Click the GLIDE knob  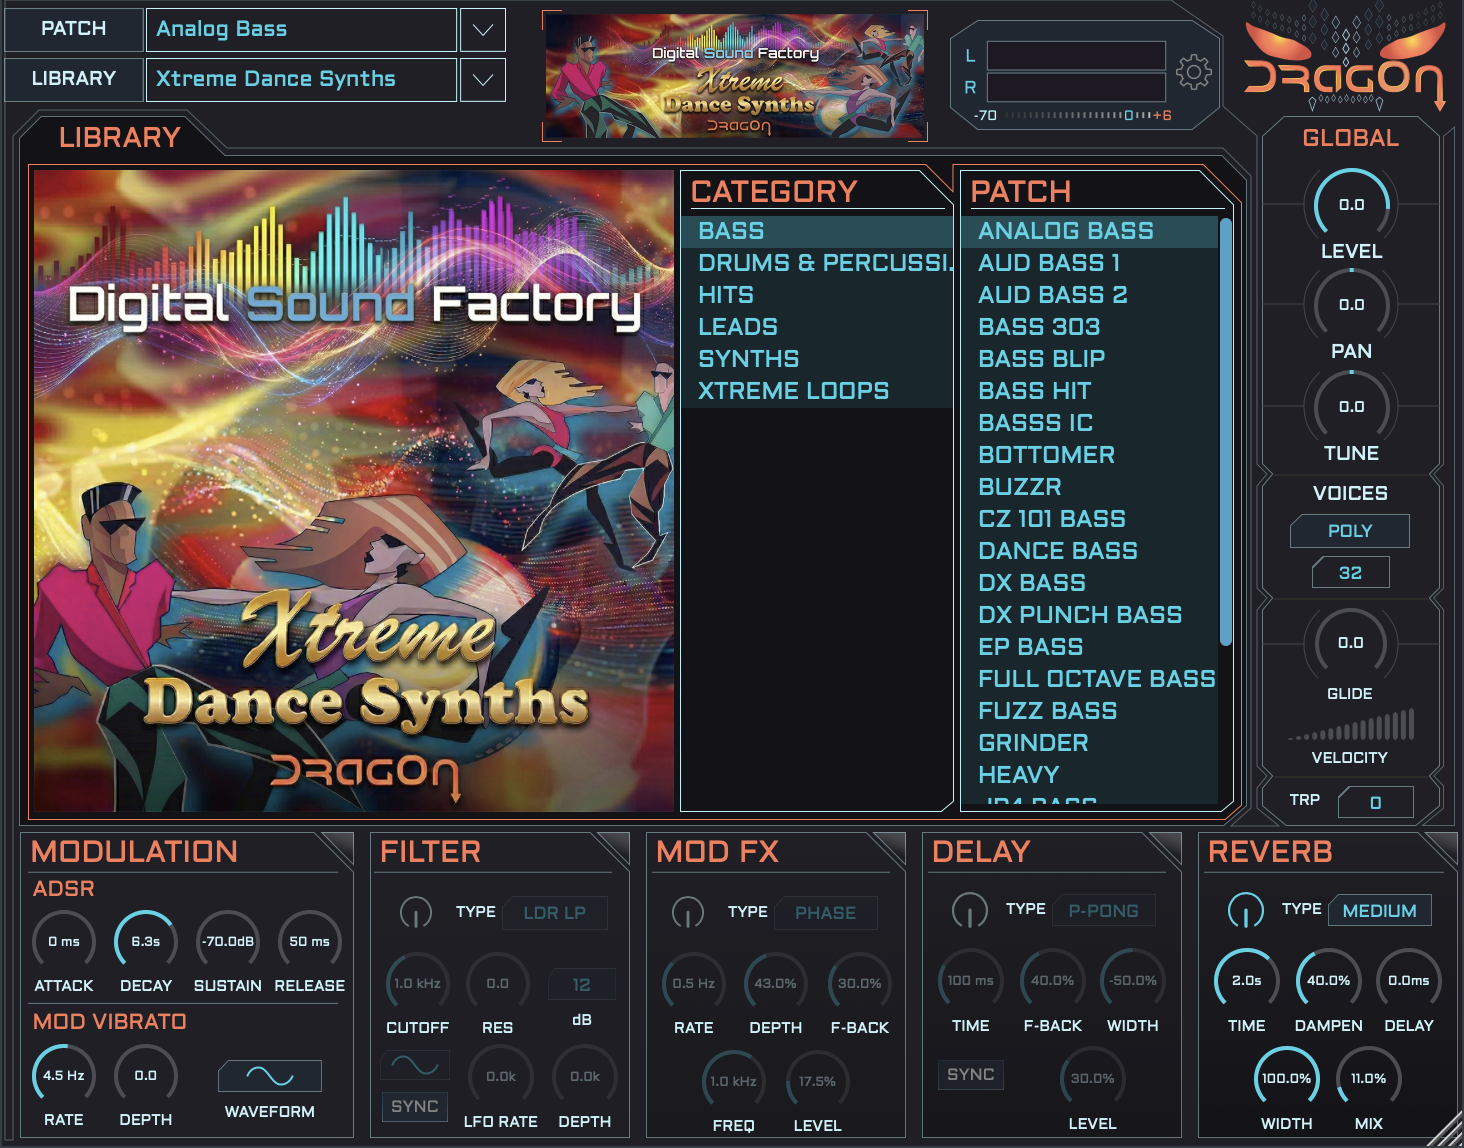coord(1350,643)
